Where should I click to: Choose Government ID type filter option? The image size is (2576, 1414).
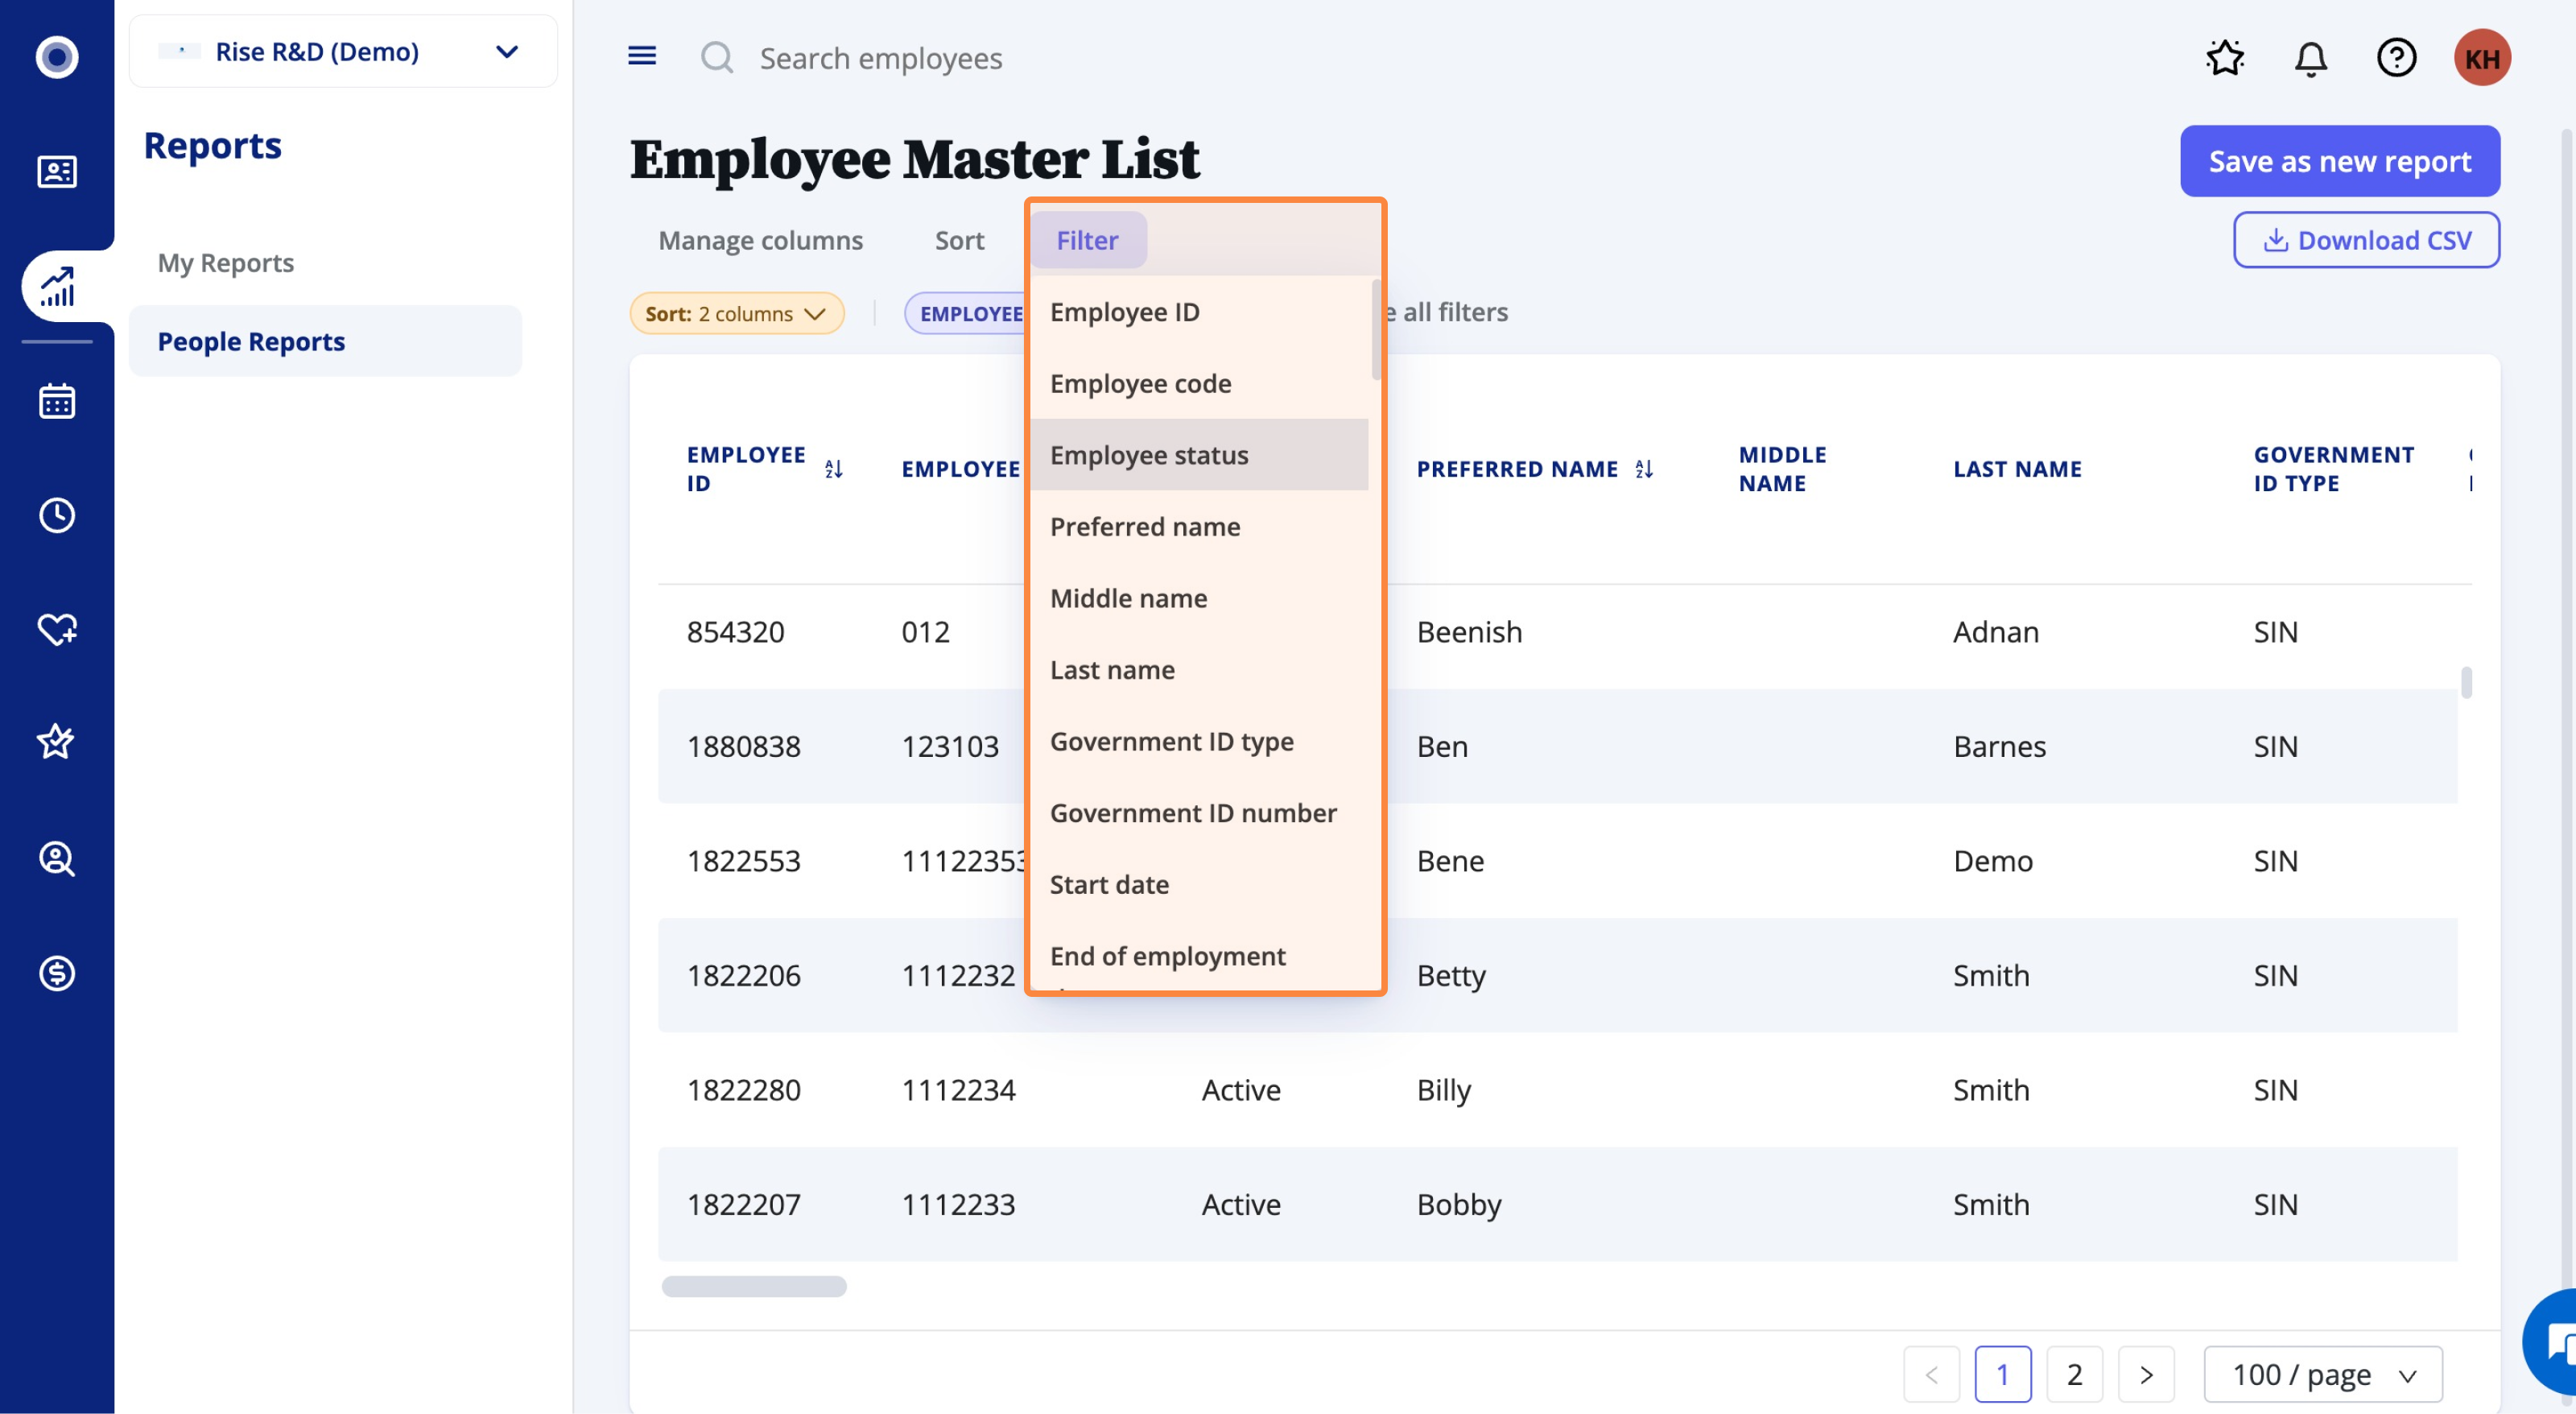click(x=1171, y=741)
